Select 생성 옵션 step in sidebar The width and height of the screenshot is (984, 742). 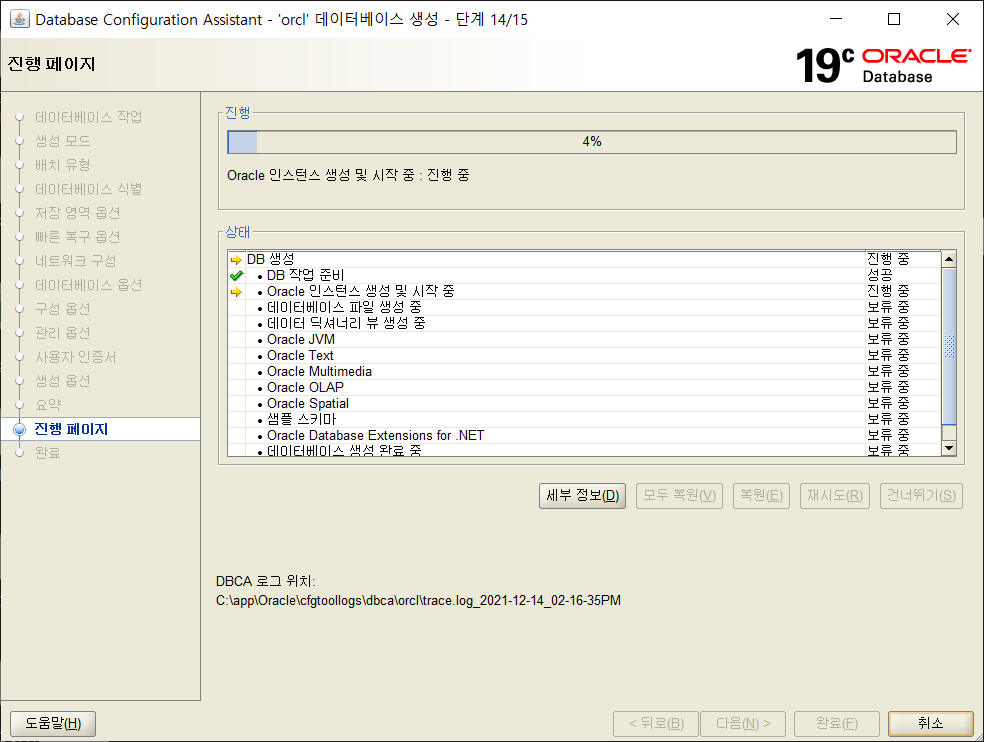click(63, 381)
